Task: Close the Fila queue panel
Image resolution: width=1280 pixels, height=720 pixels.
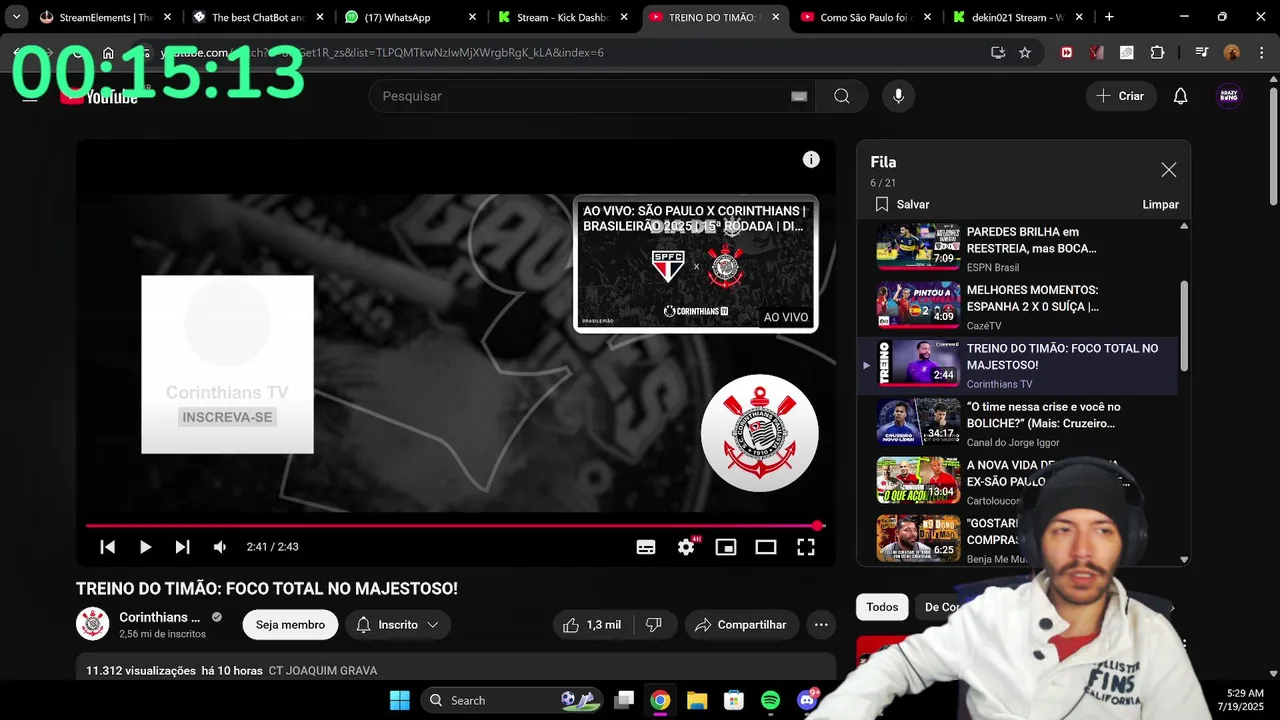Action: (x=1168, y=170)
